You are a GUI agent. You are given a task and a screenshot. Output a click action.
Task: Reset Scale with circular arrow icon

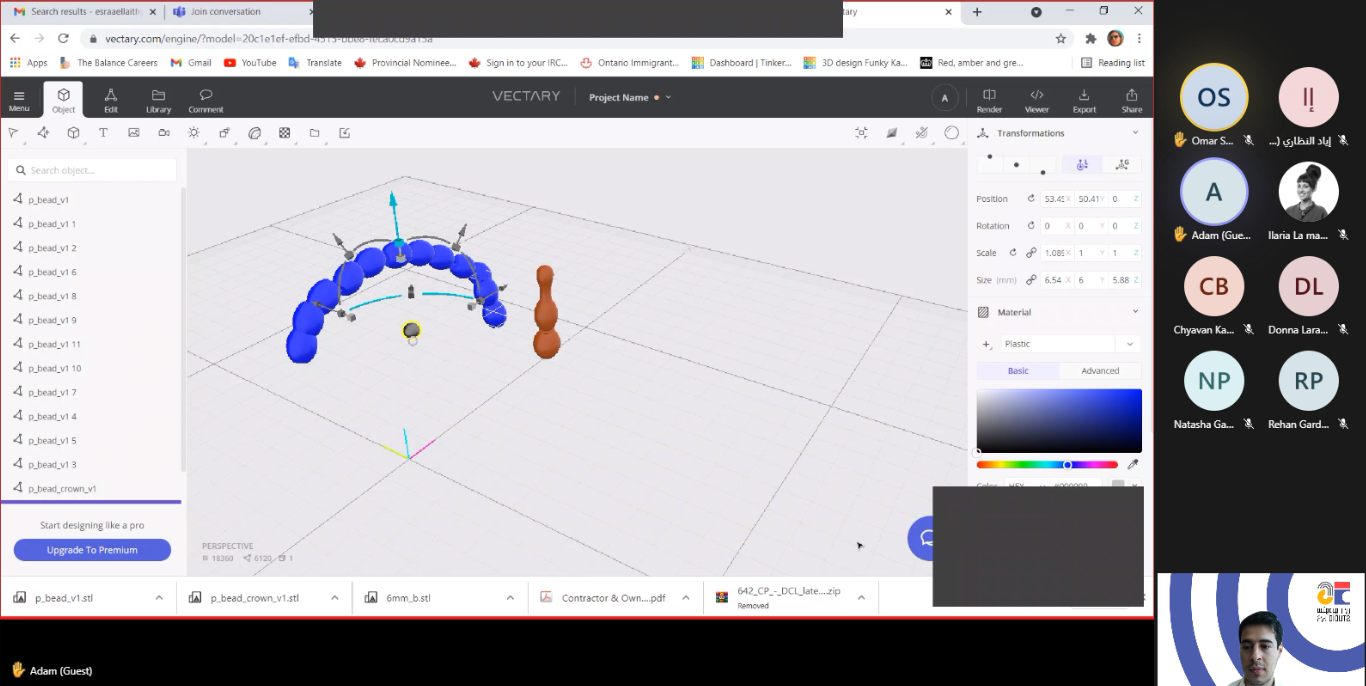point(1012,253)
